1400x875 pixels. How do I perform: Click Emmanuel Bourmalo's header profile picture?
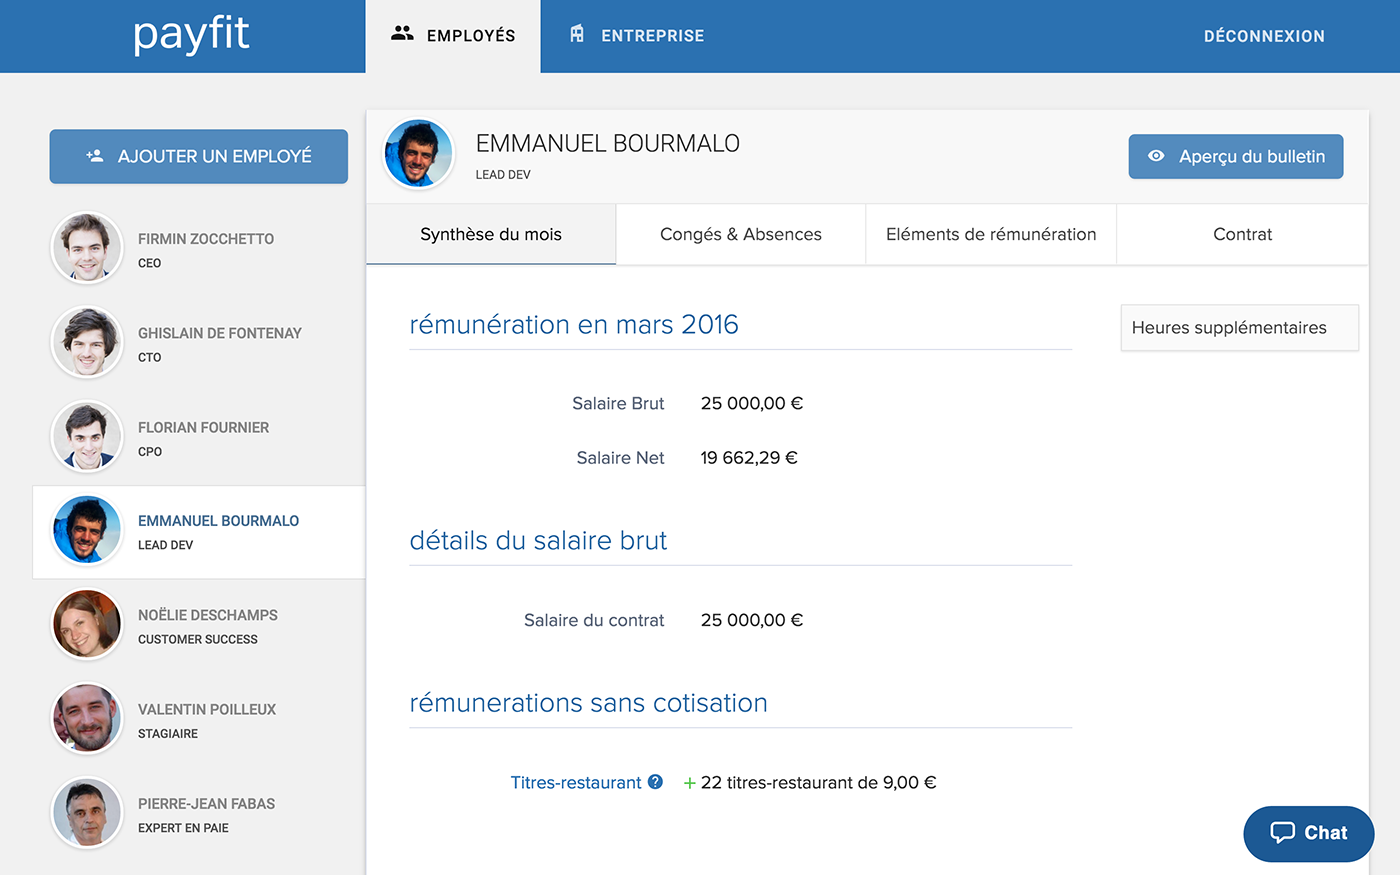419,154
